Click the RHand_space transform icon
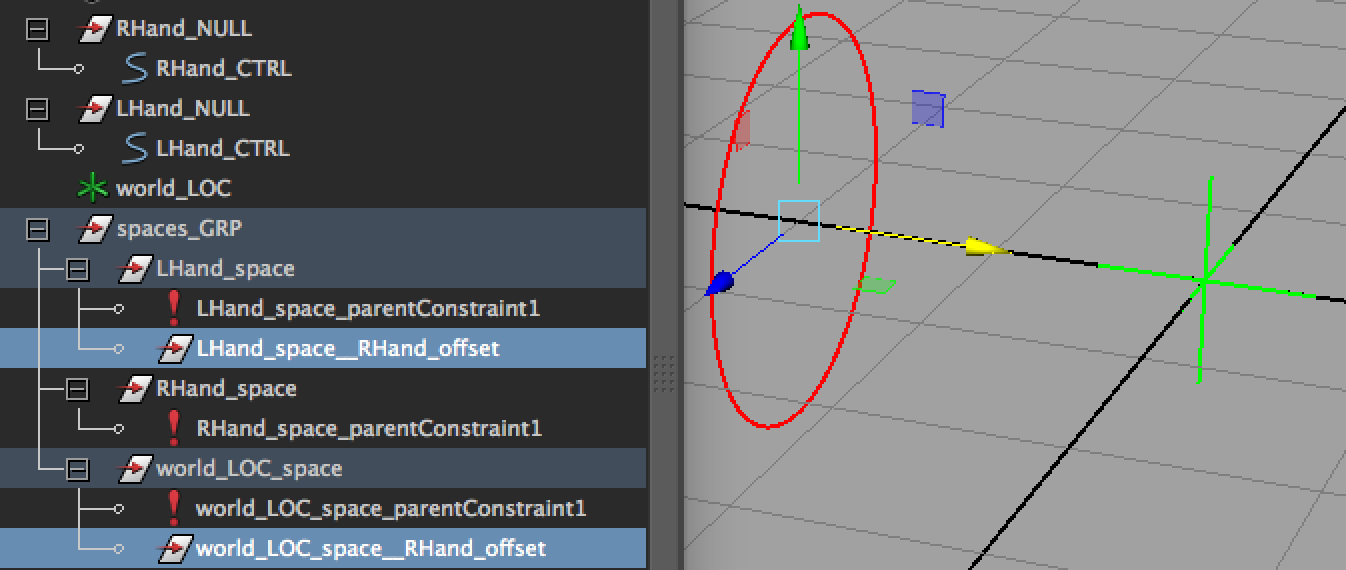This screenshot has width=1346, height=570. click(x=135, y=389)
